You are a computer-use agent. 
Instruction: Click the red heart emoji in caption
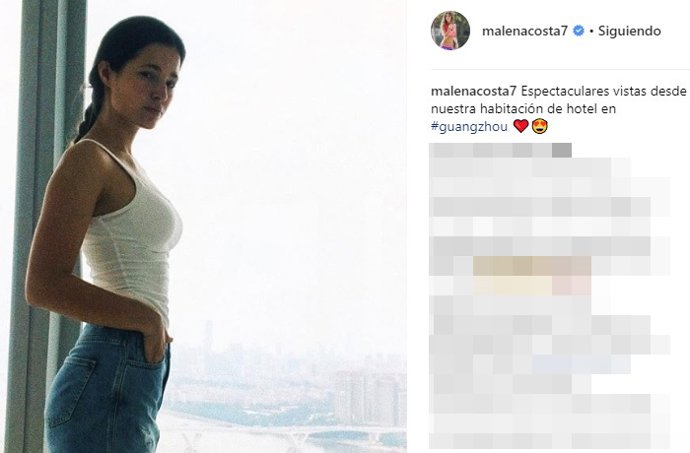click(521, 126)
